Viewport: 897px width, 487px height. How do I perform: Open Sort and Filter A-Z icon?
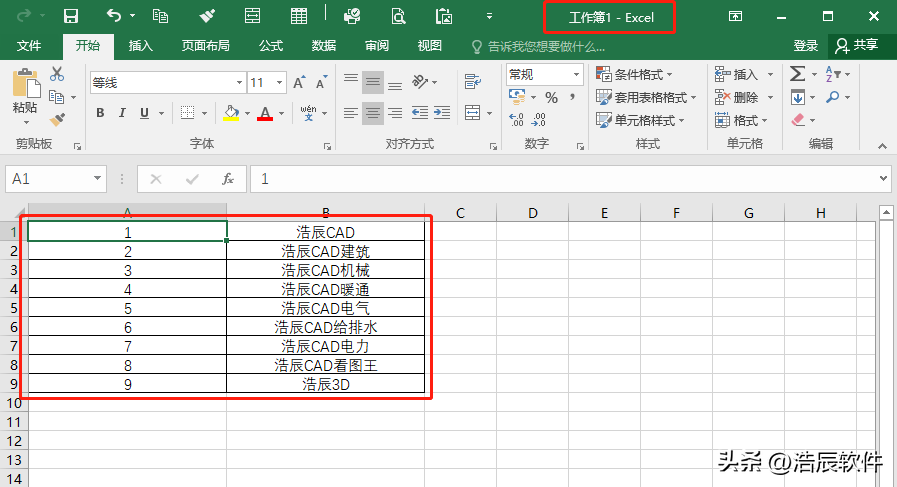coord(832,74)
